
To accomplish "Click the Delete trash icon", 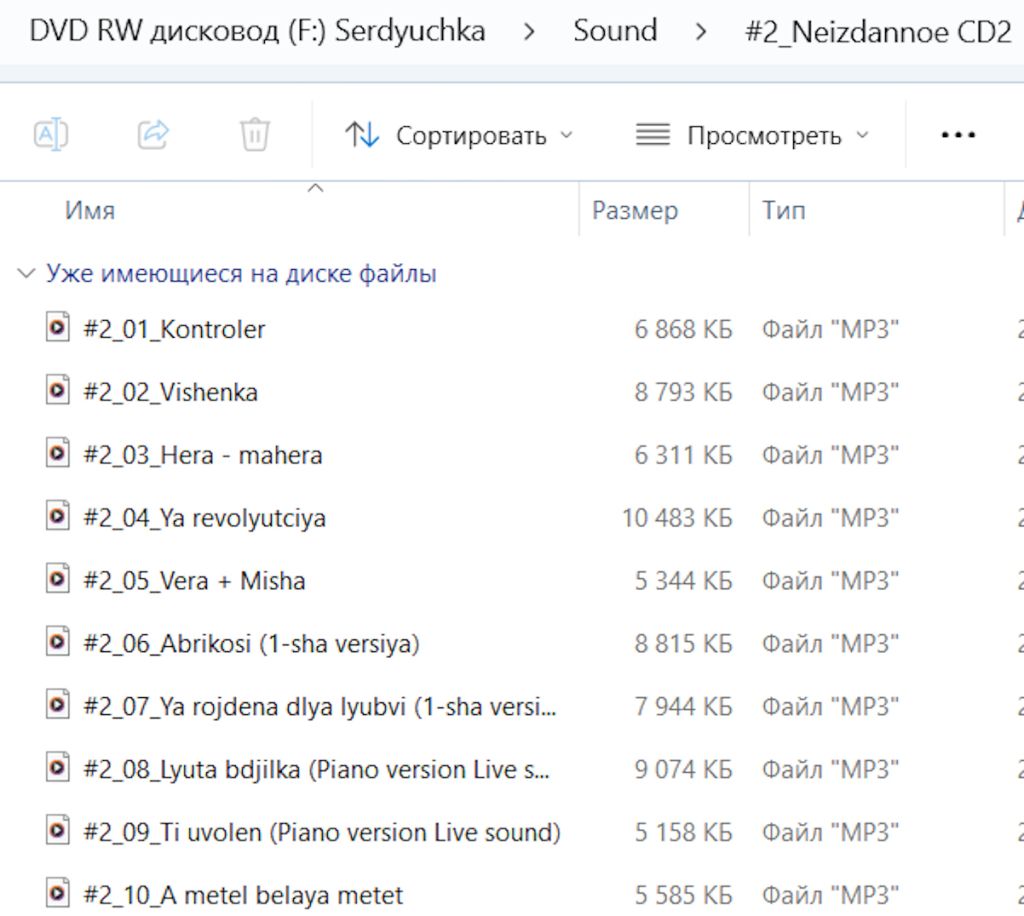I will click(x=255, y=134).
